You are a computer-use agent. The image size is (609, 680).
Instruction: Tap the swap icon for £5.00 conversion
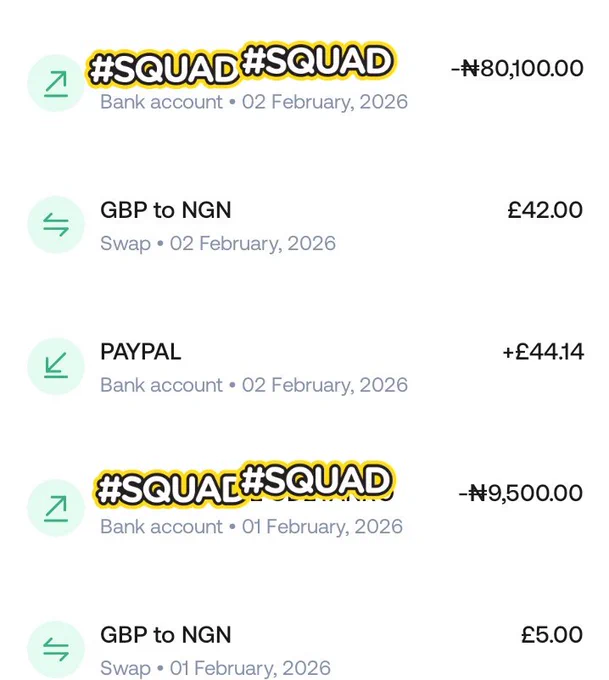pyautogui.click(x=56, y=649)
